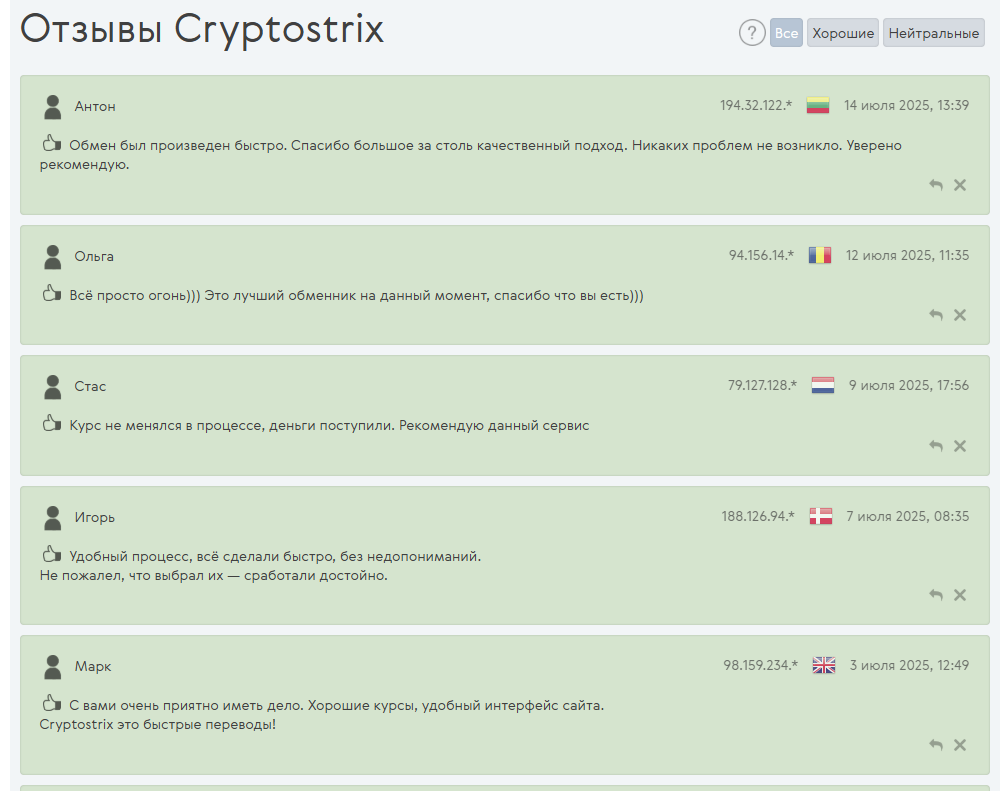Click review text 'Всё просто огонь)))'

357,296
